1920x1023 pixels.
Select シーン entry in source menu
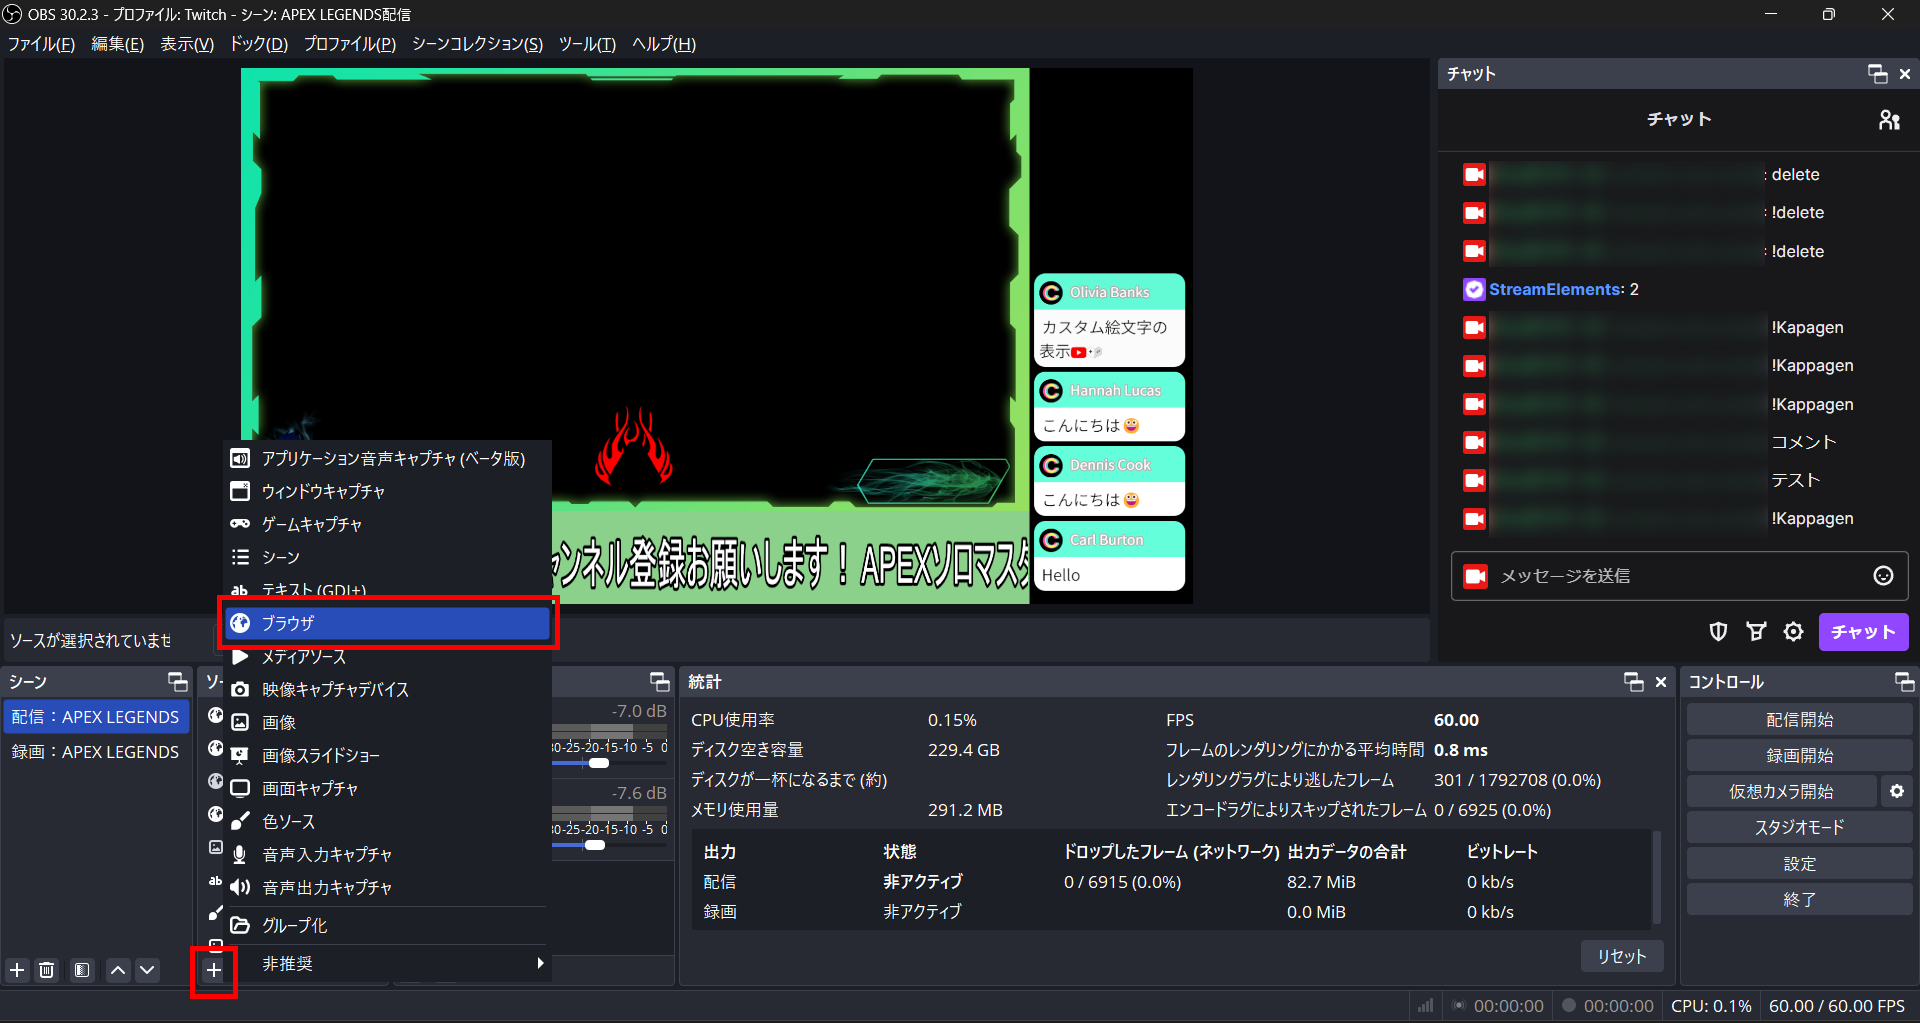pyautogui.click(x=388, y=557)
